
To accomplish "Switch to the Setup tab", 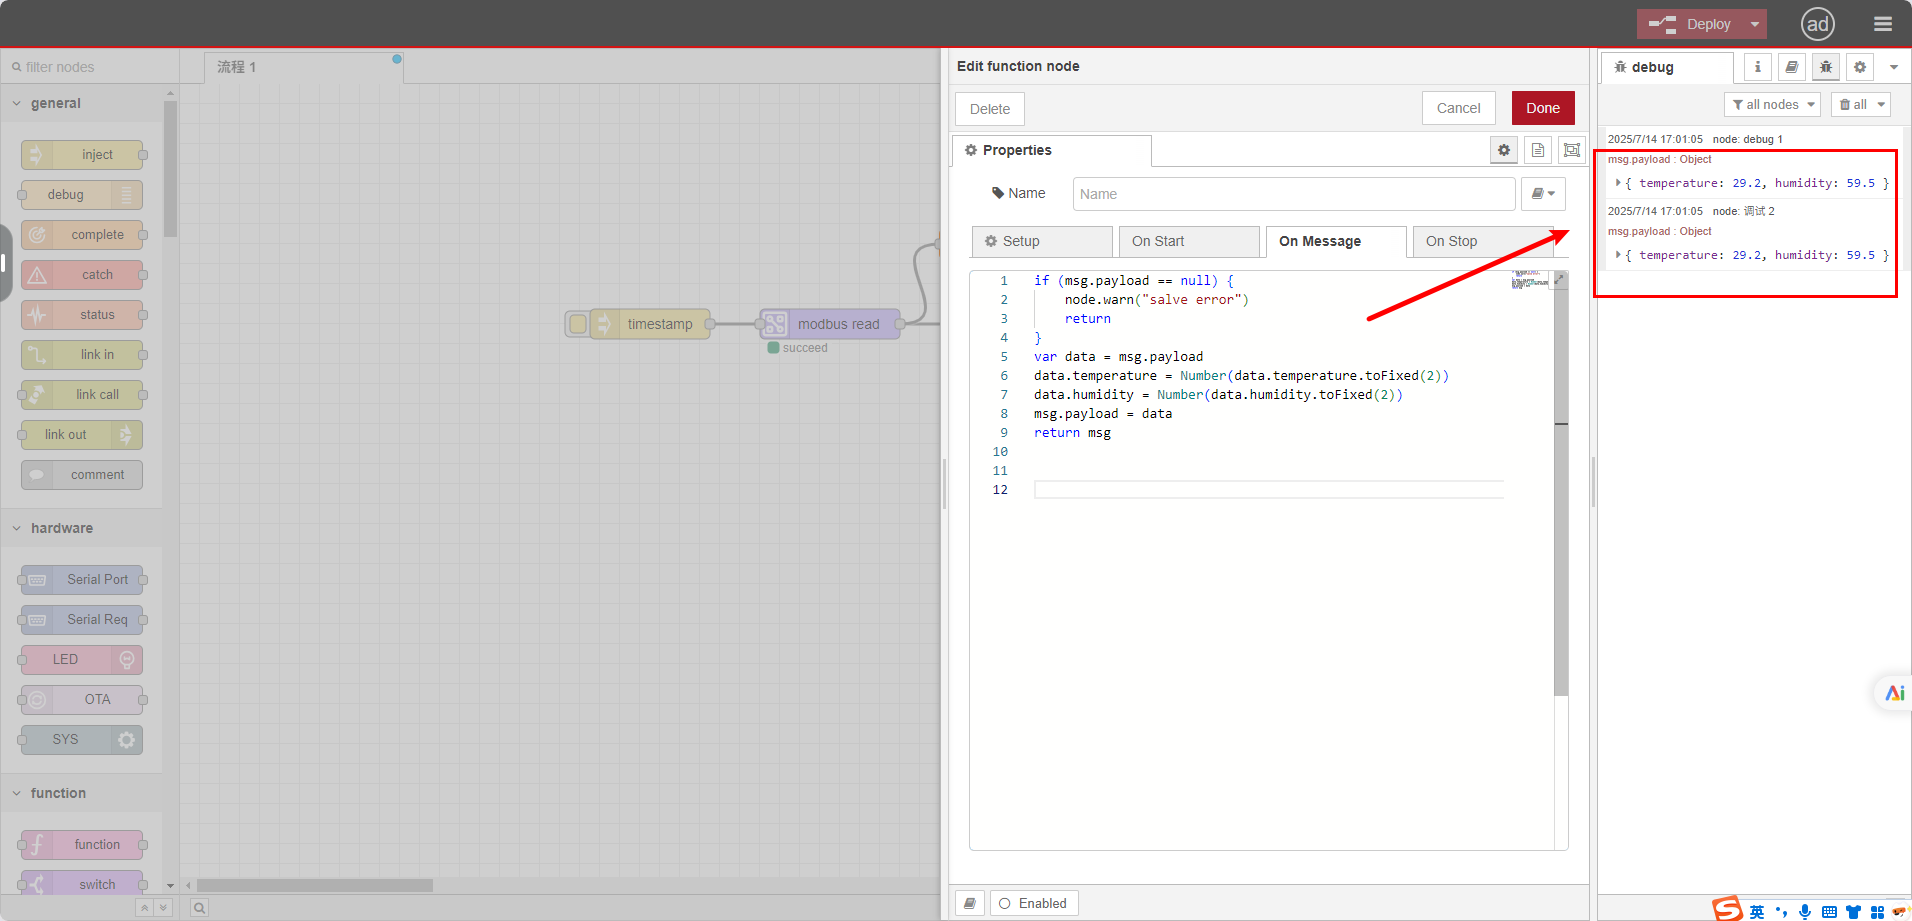I will click(1041, 241).
